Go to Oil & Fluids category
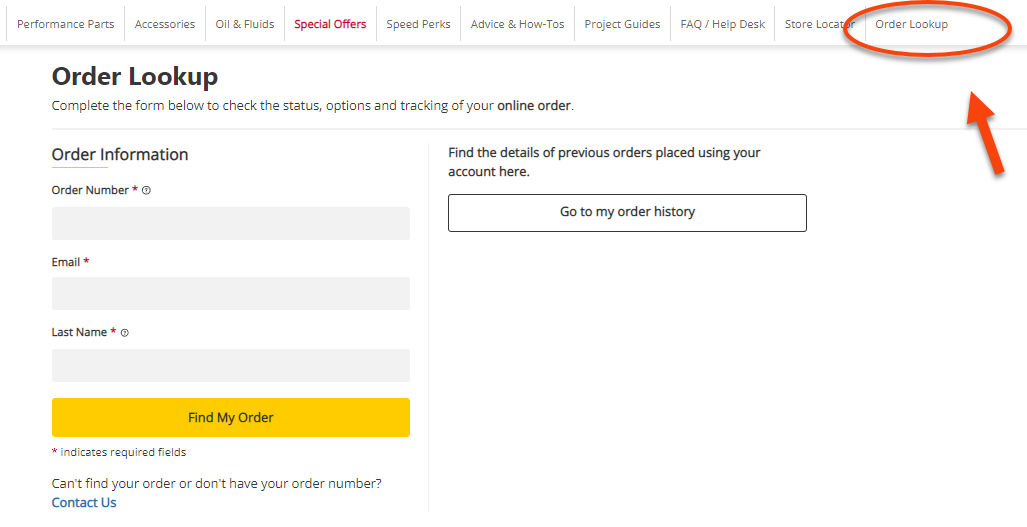Screen dimensions: 1027x527 [245, 24]
